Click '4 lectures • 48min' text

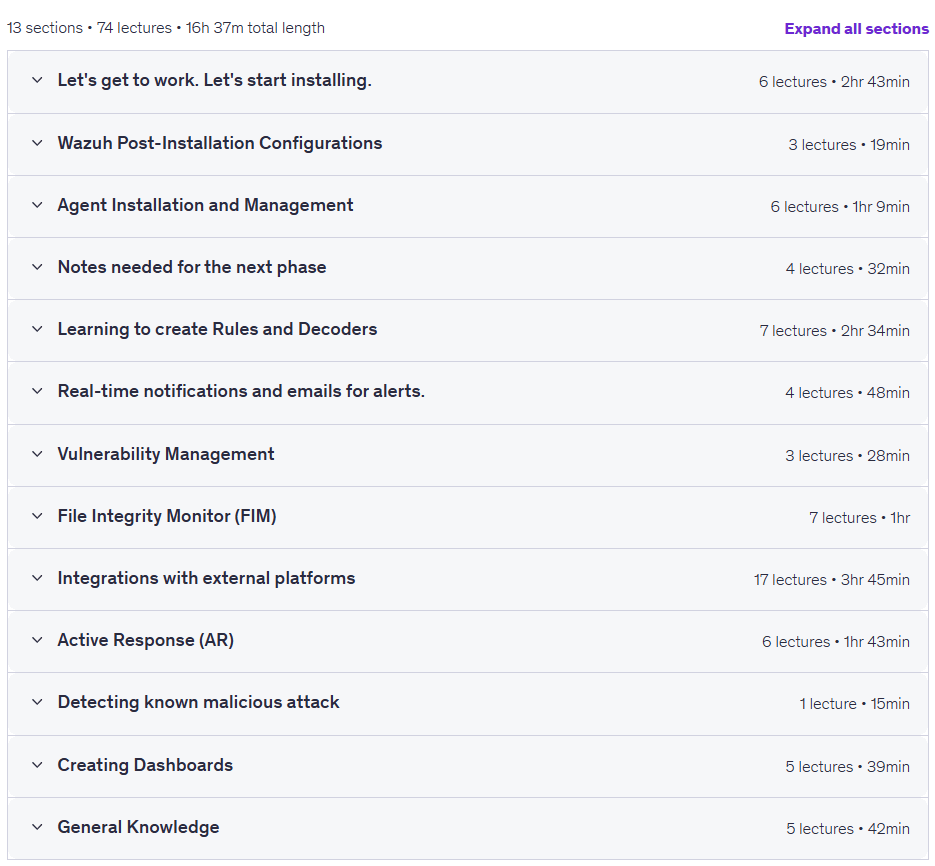pos(847,393)
